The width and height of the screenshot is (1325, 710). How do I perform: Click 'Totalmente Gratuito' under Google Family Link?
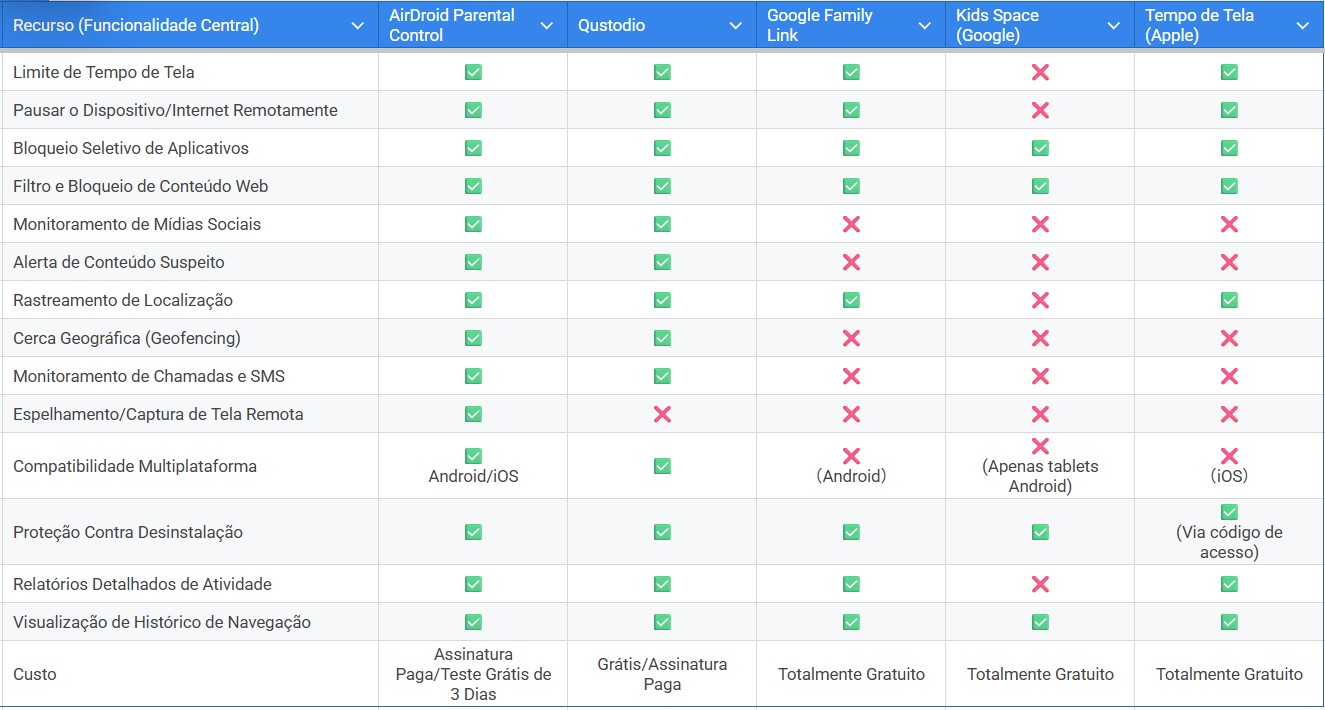849,674
